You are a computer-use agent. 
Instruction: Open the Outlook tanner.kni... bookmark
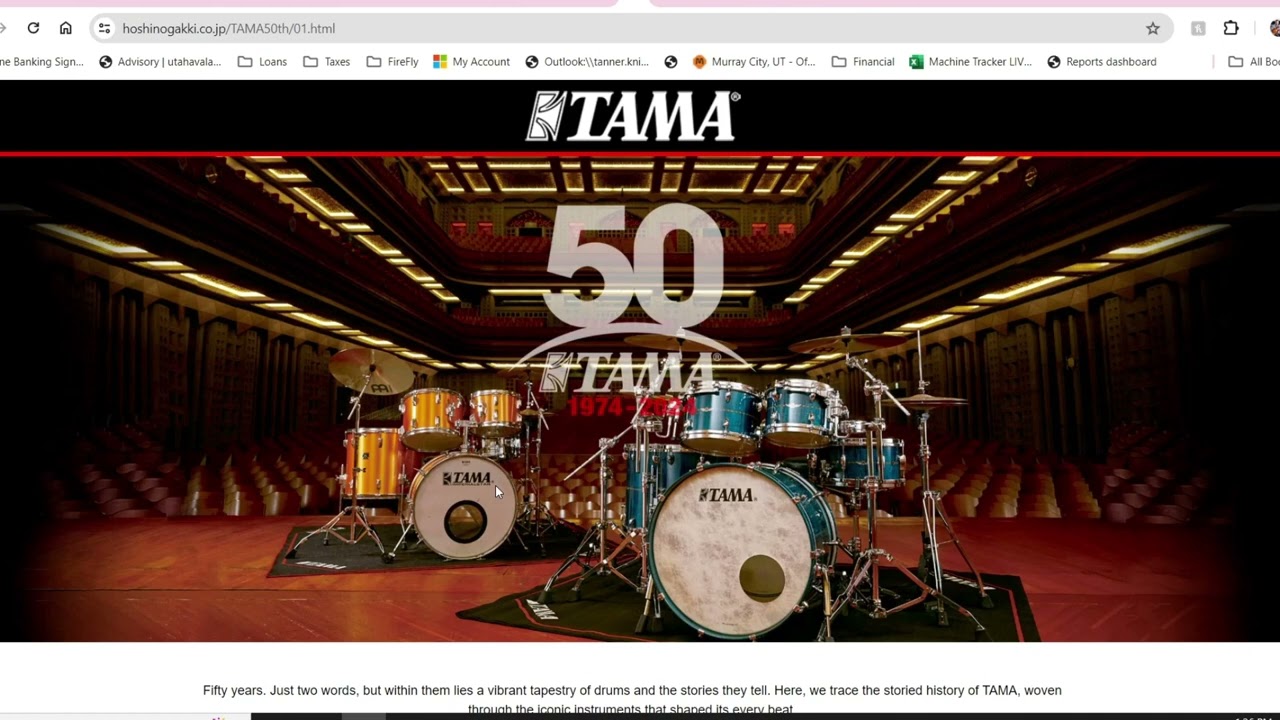(x=587, y=62)
